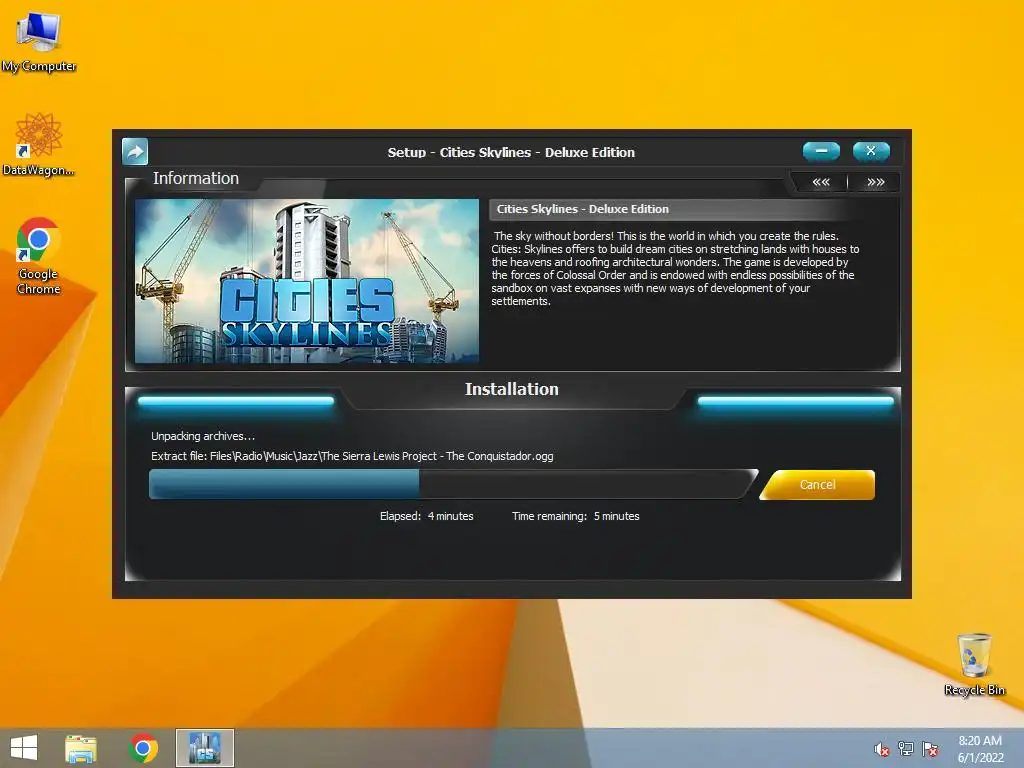
Task: Select the My Computer desktop icon
Action: pos(39,42)
